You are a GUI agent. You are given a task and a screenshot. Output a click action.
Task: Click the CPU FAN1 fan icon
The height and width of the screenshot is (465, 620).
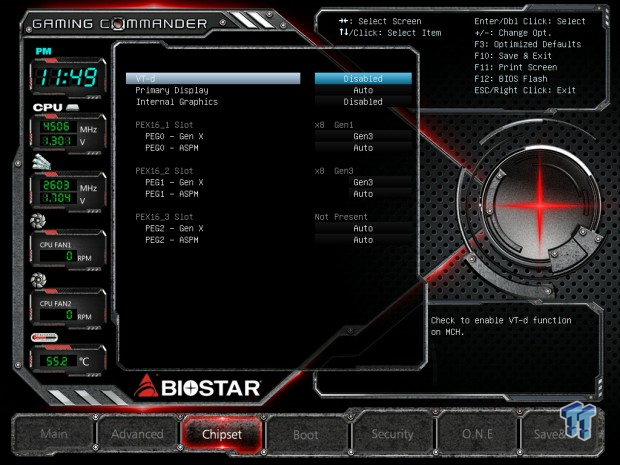[x=38, y=221]
